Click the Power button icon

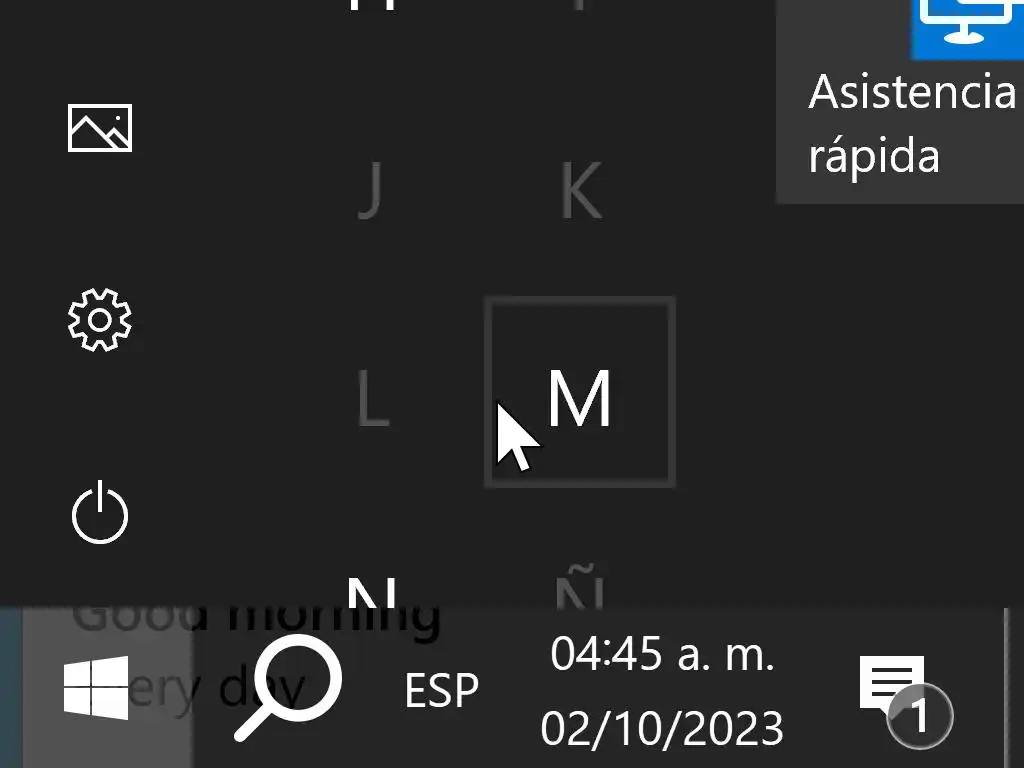[100, 513]
